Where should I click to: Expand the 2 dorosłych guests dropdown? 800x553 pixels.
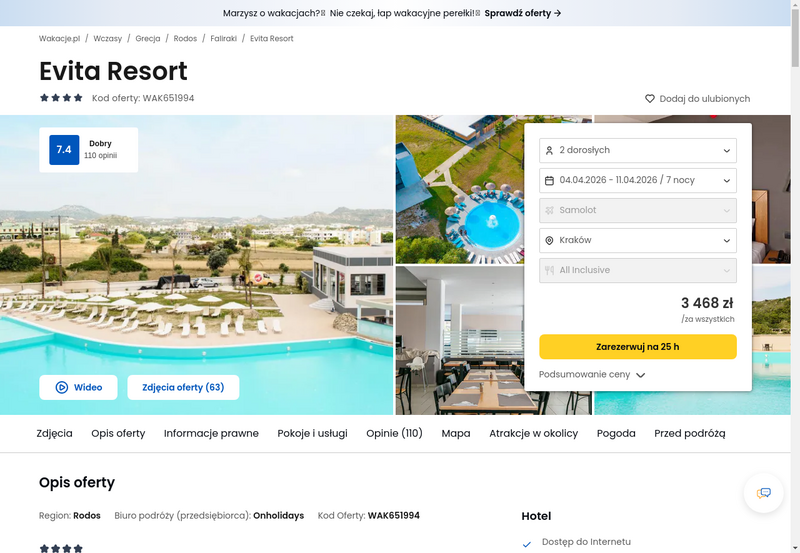tap(638, 150)
